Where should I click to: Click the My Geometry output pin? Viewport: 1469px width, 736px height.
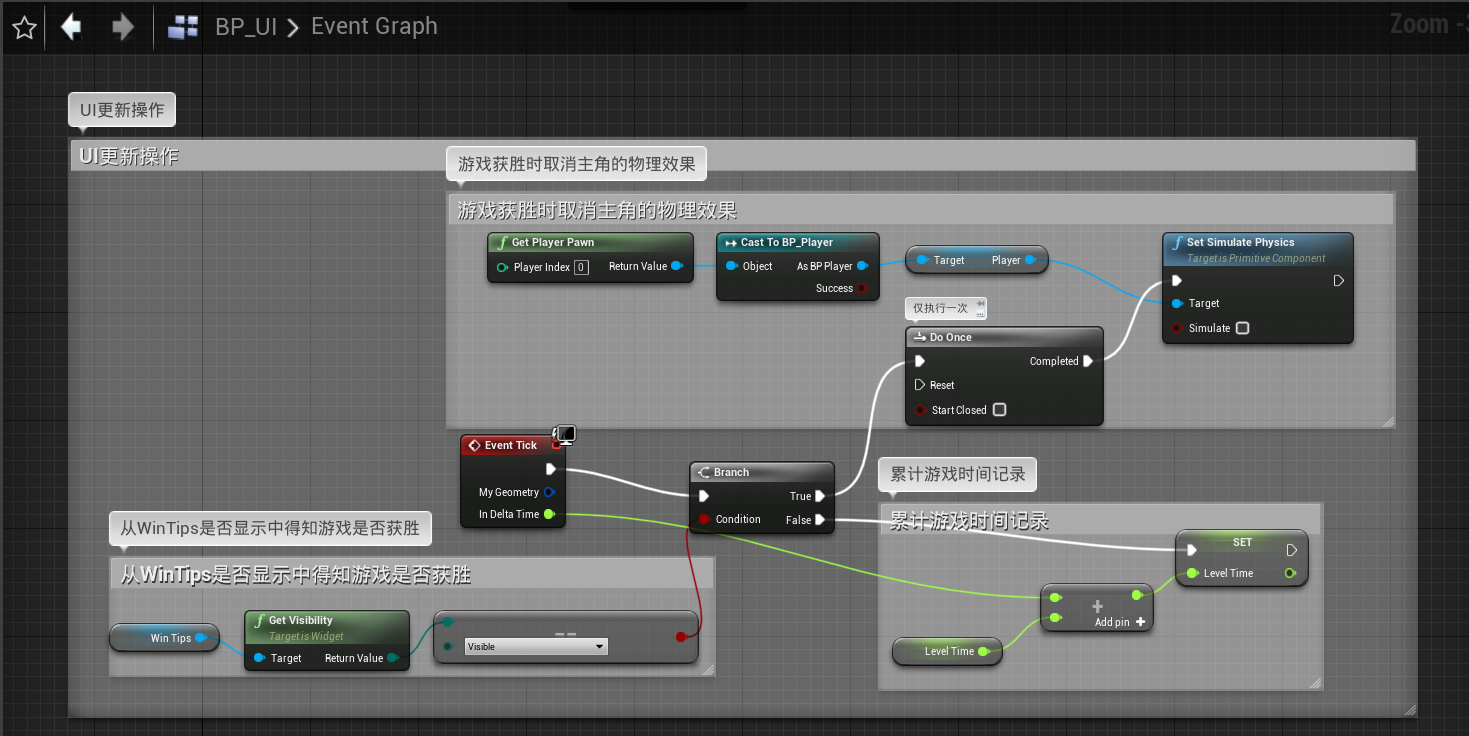click(x=549, y=492)
